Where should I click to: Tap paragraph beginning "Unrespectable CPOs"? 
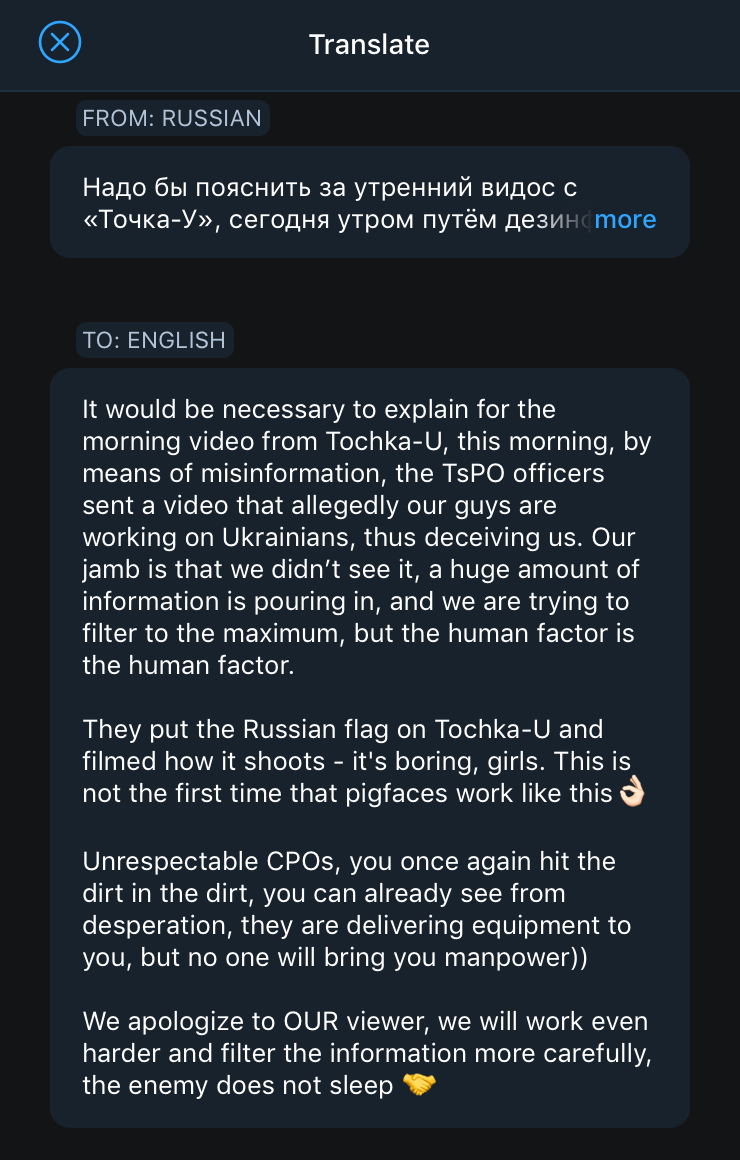click(x=357, y=909)
